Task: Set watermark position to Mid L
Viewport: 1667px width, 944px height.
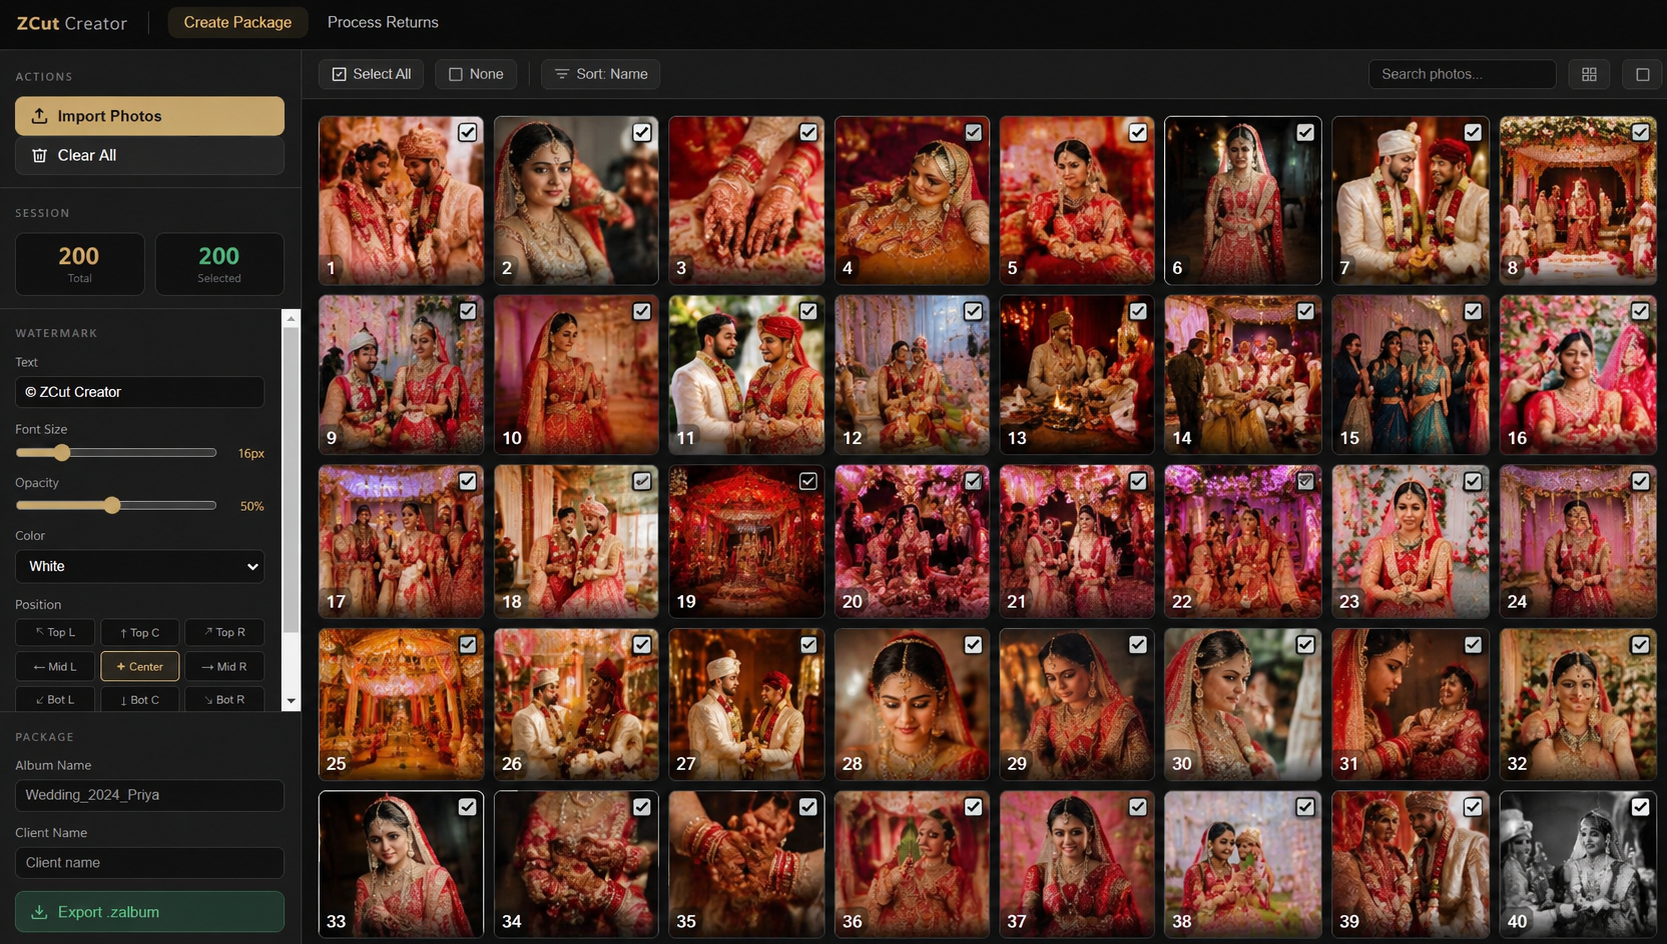Action: [55, 666]
